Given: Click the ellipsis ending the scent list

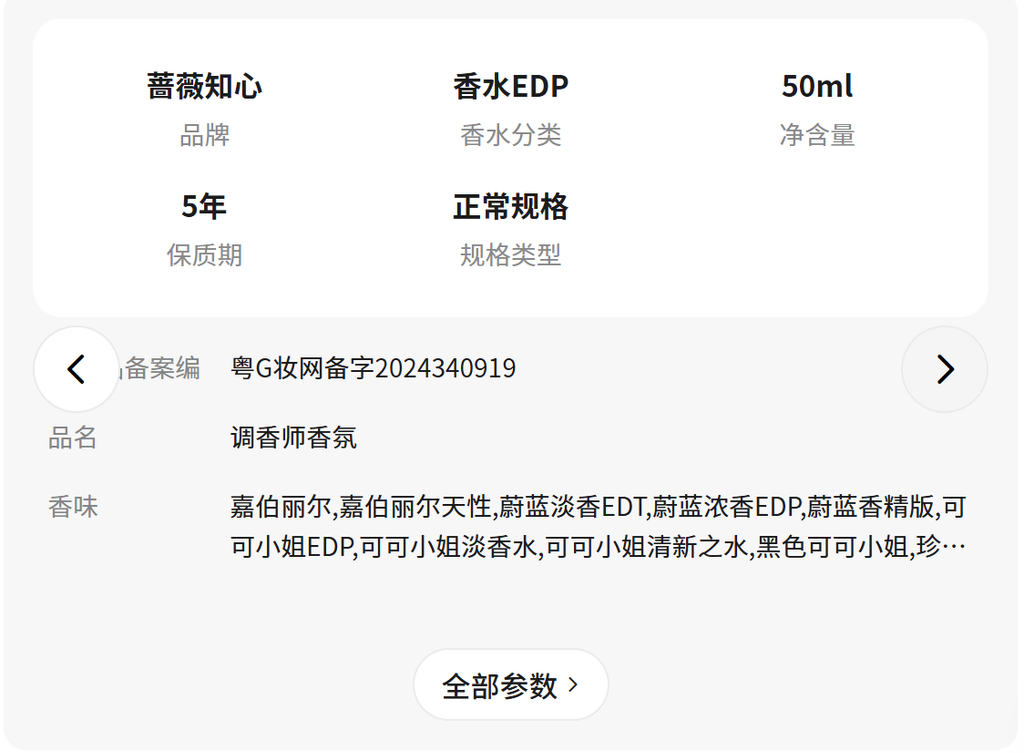Looking at the screenshot, I should click(x=954, y=548).
